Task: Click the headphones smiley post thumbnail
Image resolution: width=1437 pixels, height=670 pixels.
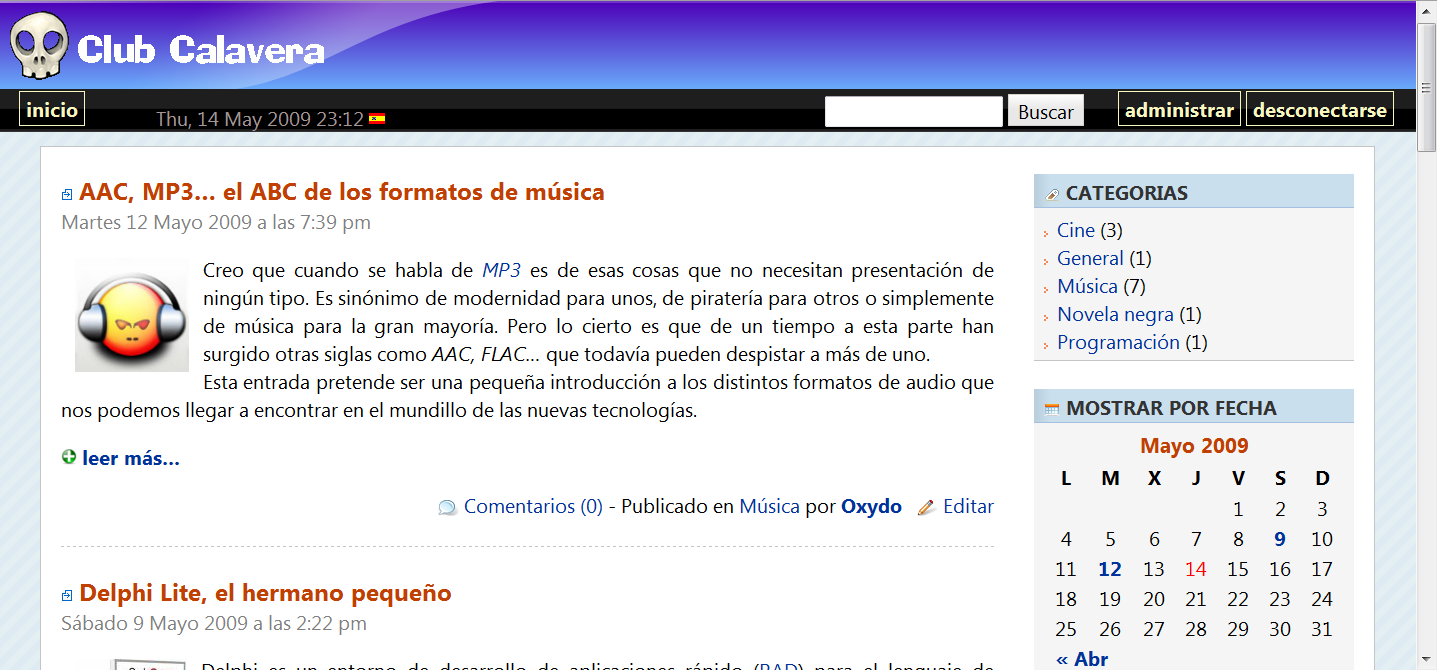Action: [131, 317]
